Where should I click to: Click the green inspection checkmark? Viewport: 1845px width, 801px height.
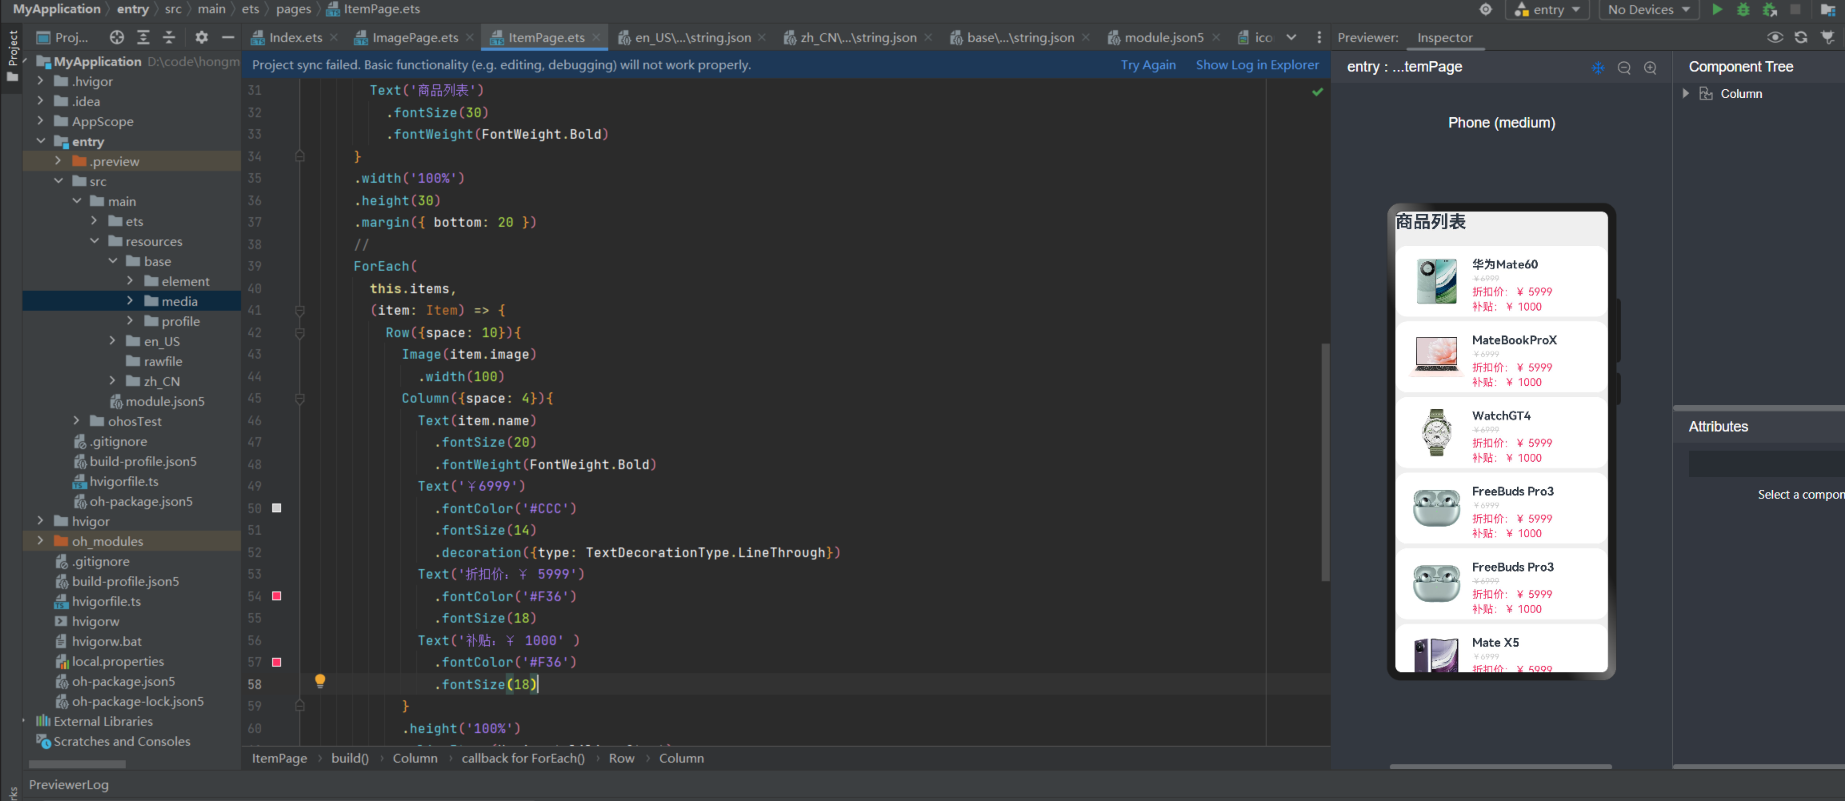pos(1317,91)
